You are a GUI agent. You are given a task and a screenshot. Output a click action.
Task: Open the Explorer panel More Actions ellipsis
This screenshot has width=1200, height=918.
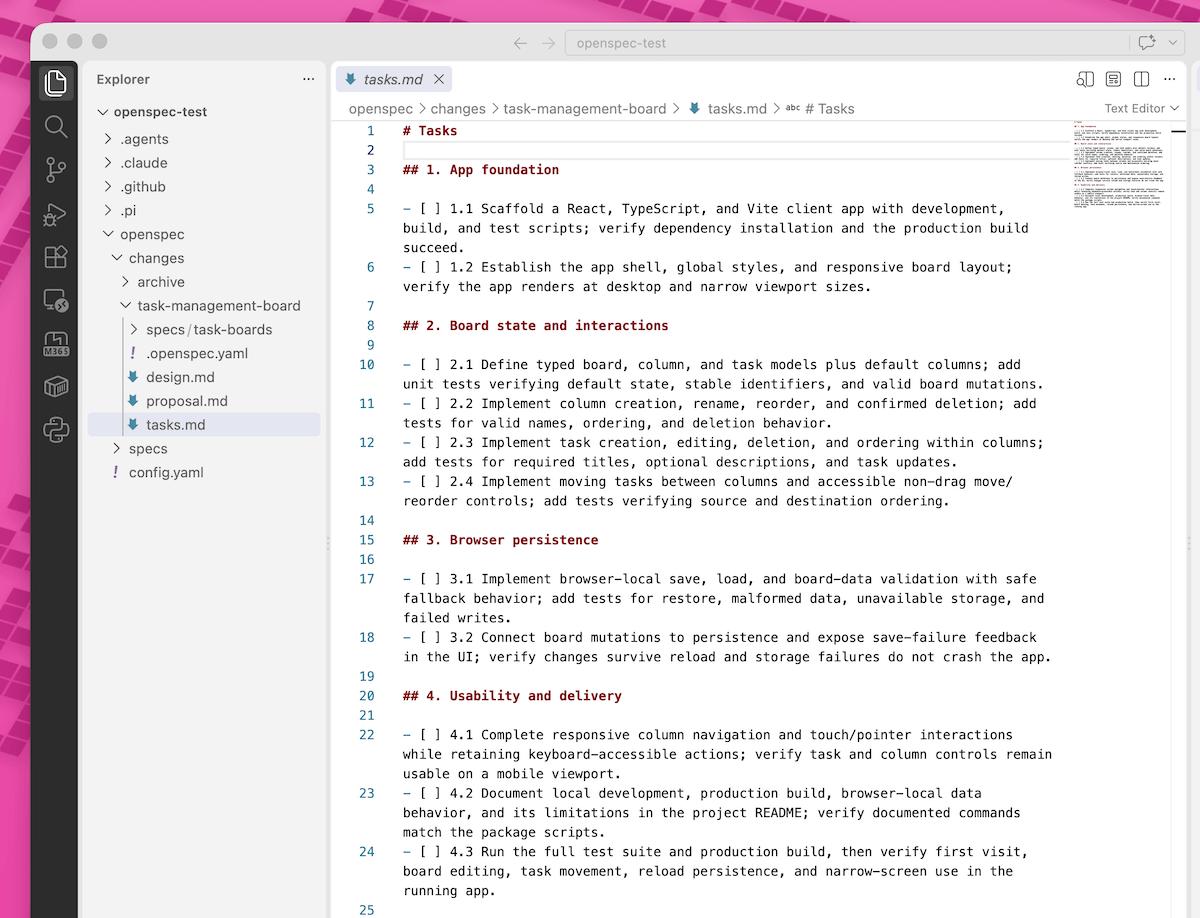pyautogui.click(x=308, y=79)
